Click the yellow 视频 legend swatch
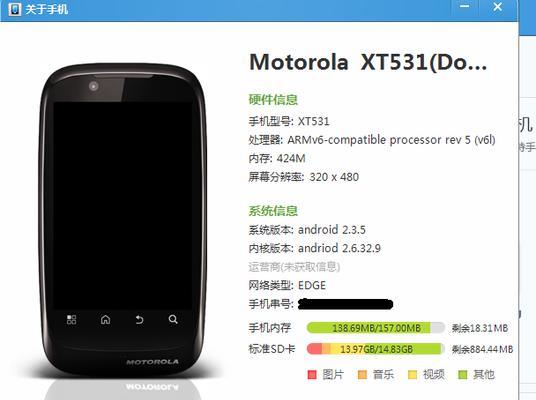Screen dimensions: 536x400 (413, 375)
